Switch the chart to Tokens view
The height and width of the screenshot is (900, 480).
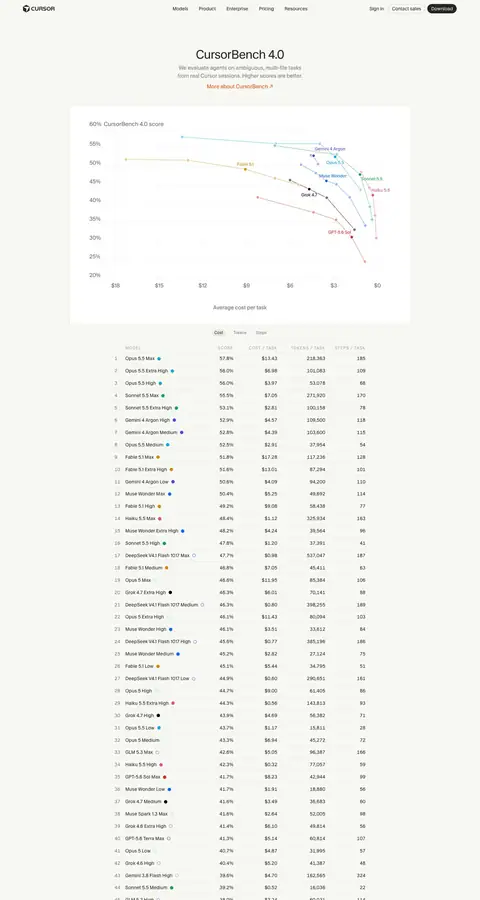click(240, 333)
